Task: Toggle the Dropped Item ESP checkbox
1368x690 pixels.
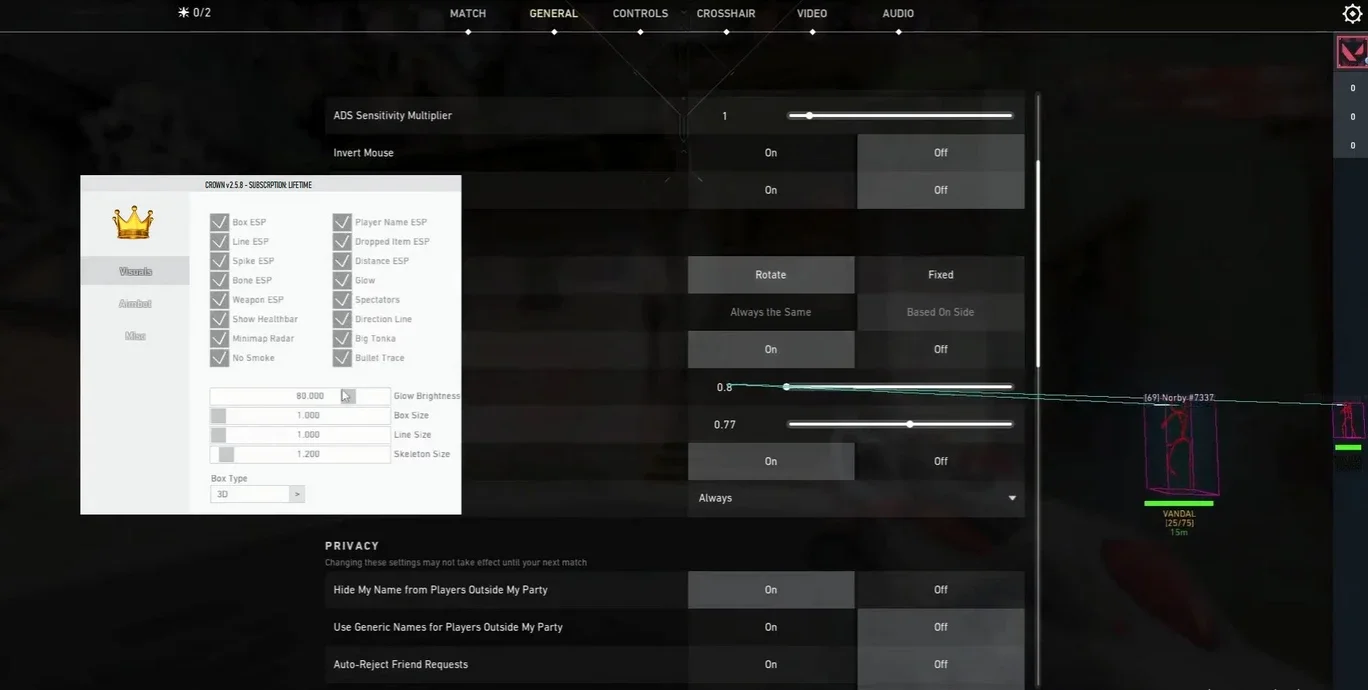Action: [342, 241]
